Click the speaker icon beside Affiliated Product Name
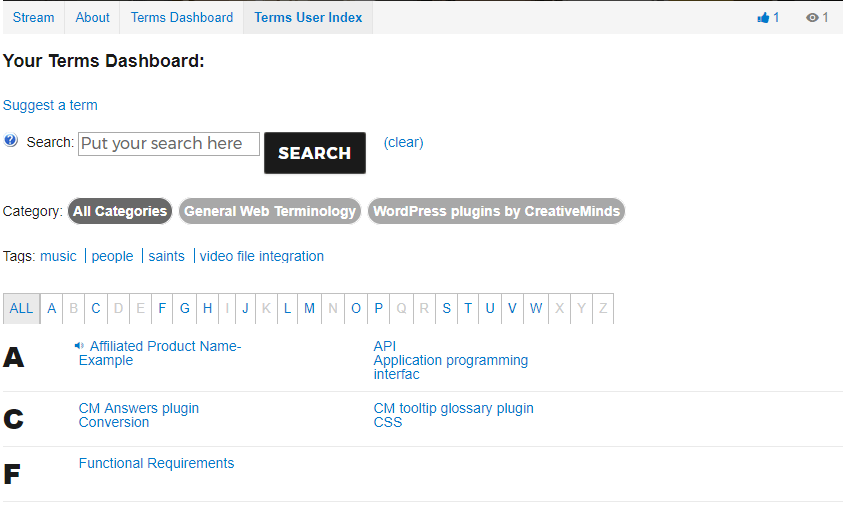Image resolution: width=850 pixels, height=506 pixels. pyautogui.click(x=80, y=346)
